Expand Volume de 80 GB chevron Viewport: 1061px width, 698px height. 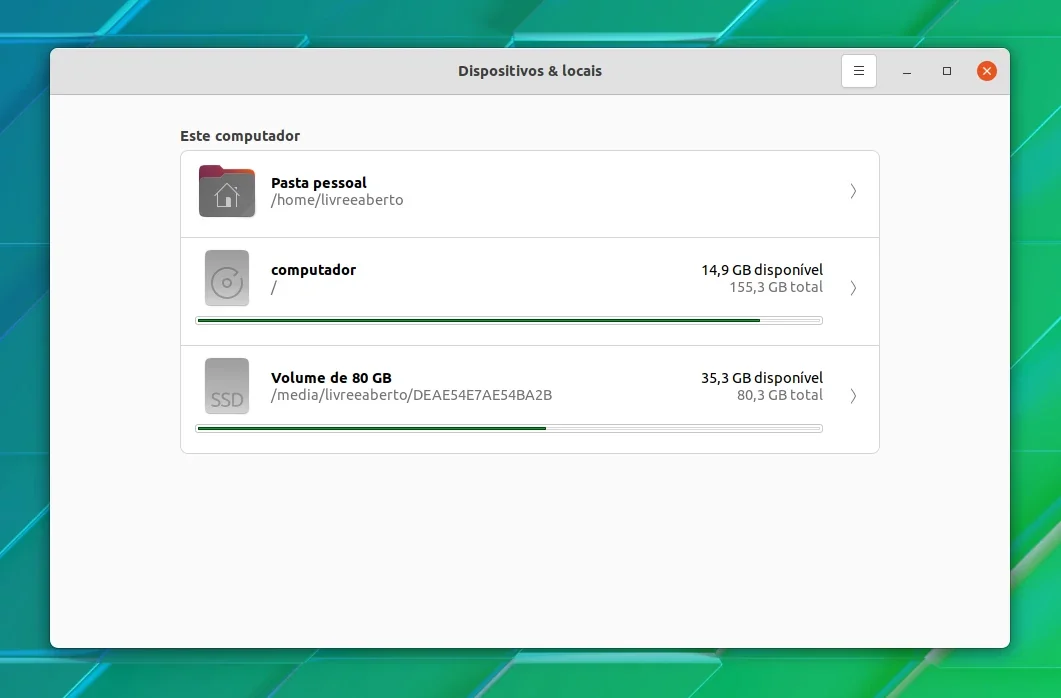[x=853, y=396]
